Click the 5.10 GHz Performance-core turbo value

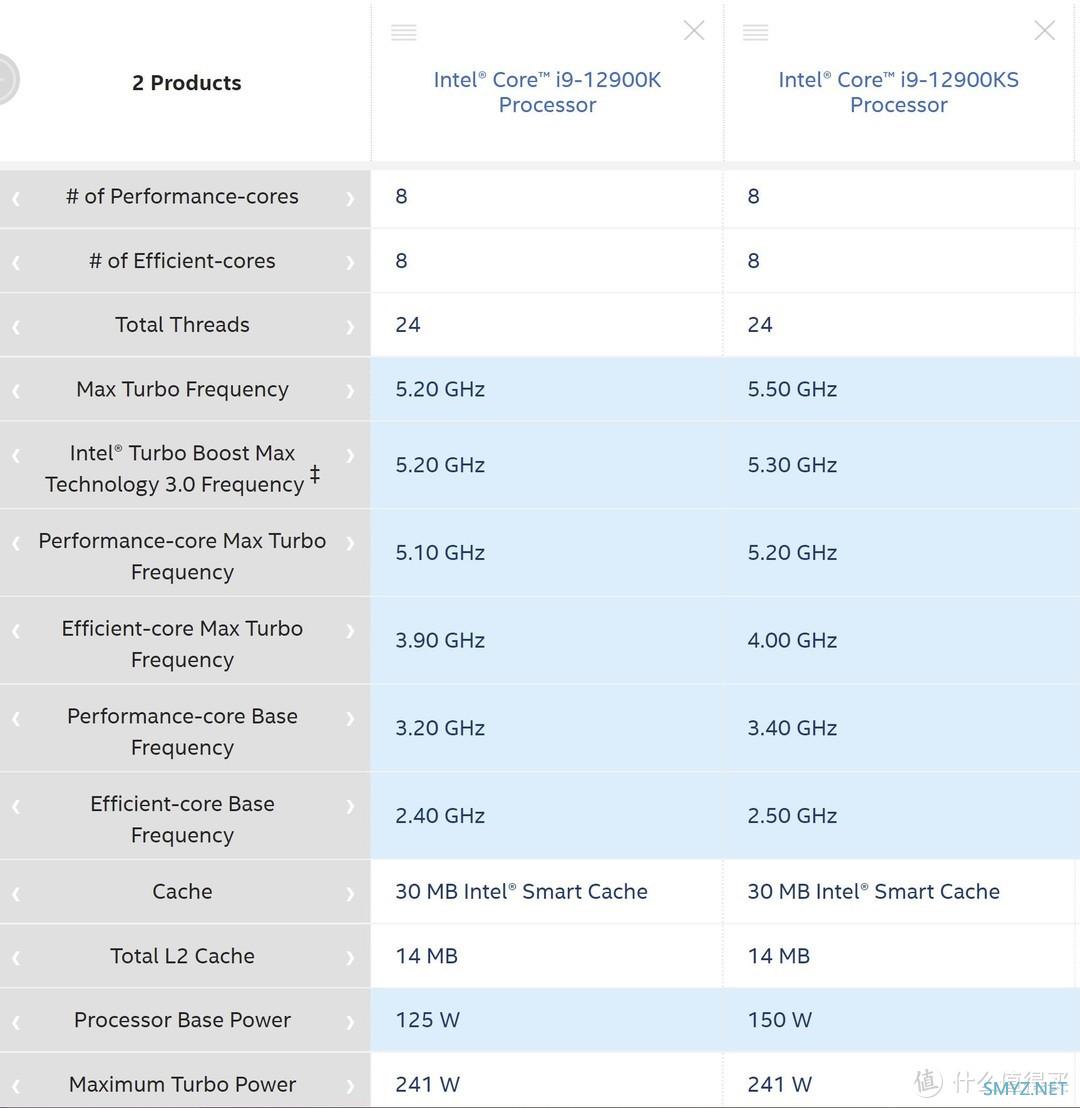(x=440, y=553)
